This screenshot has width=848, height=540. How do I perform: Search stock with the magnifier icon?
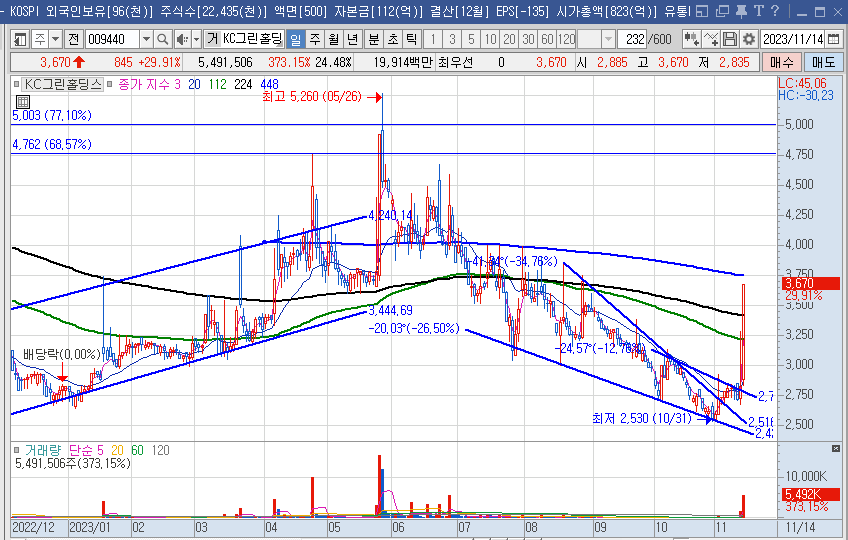162,39
